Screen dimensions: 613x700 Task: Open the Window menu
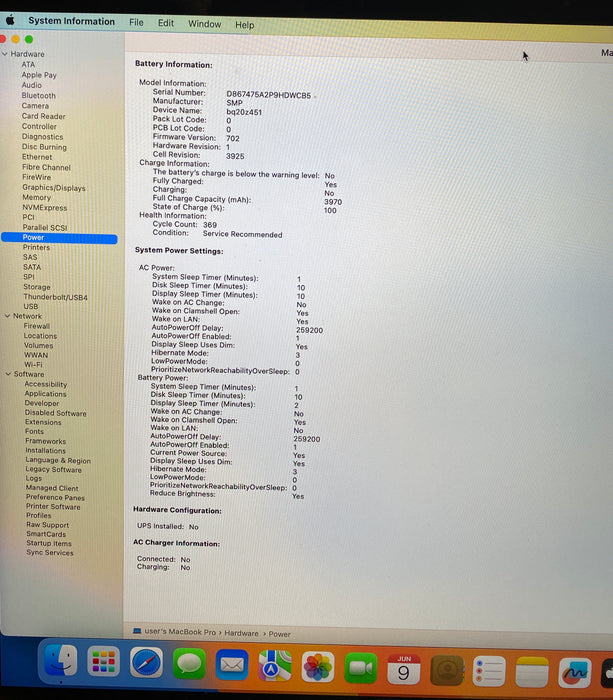click(x=204, y=24)
